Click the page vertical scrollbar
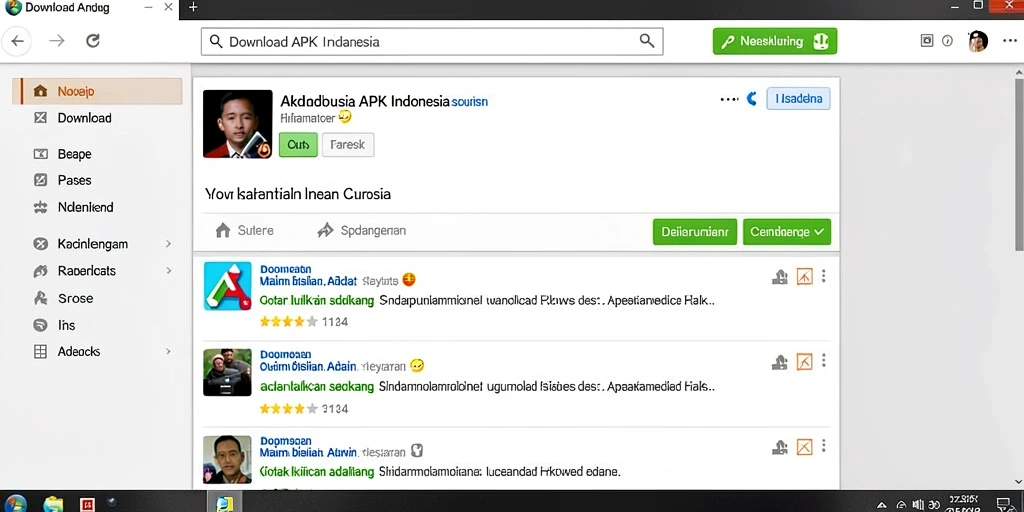 pos(1019,165)
